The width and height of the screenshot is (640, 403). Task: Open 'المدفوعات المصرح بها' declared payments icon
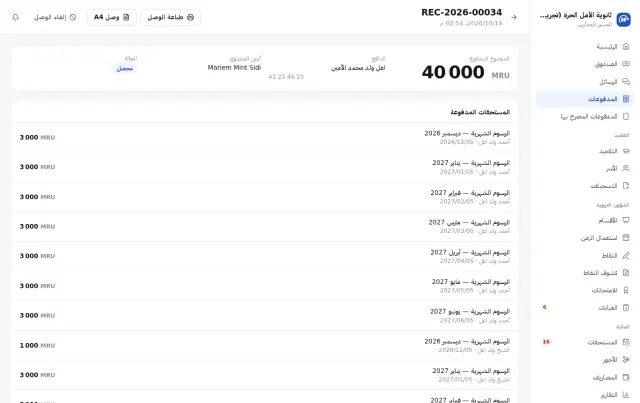[626, 116]
